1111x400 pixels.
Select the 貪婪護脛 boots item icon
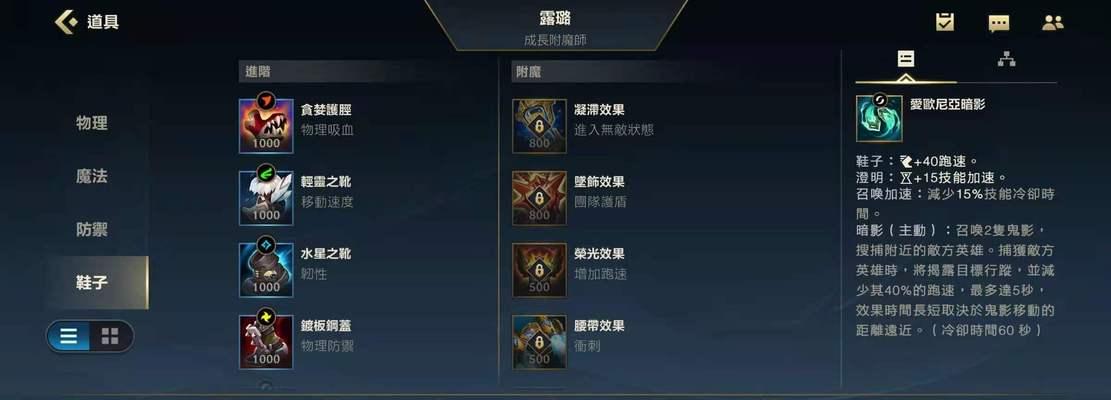[266, 126]
